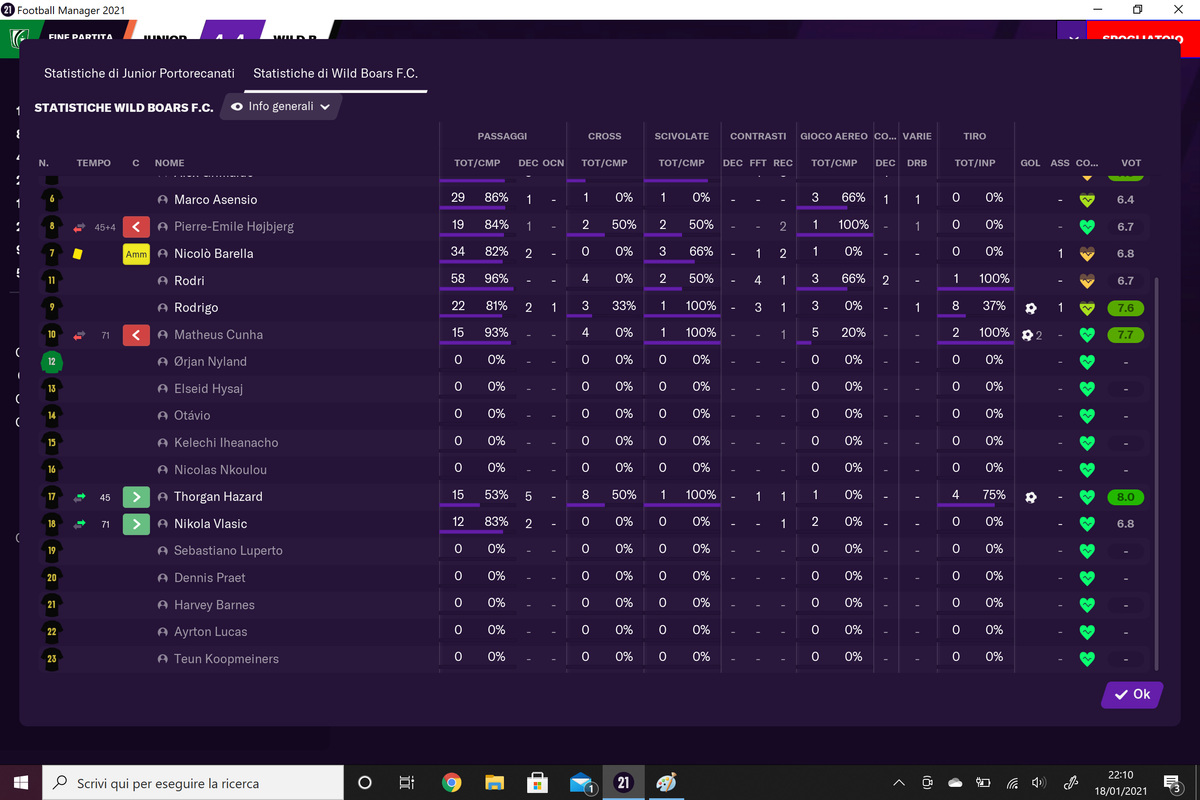The width and height of the screenshot is (1200, 800).
Task: Click the Windows search box
Action: [x=192, y=783]
